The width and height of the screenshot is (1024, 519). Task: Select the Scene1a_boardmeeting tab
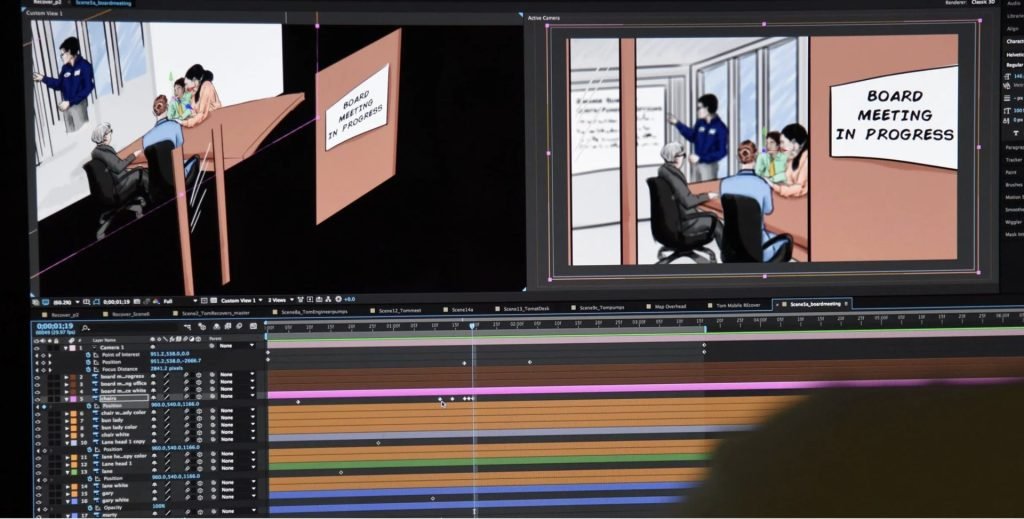pos(815,304)
